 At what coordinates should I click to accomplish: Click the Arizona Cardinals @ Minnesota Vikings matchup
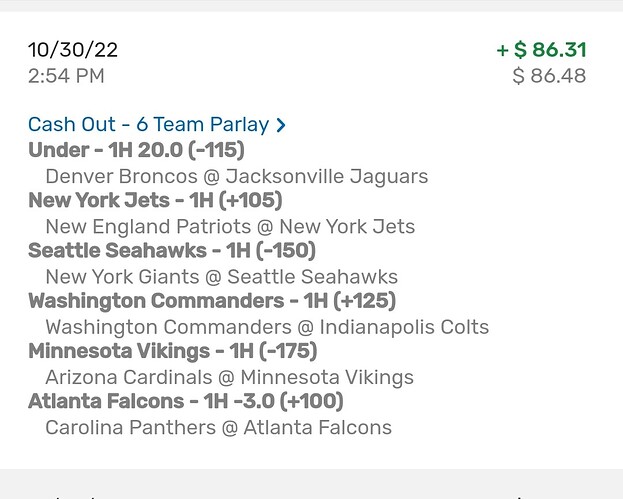[x=229, y=377]
